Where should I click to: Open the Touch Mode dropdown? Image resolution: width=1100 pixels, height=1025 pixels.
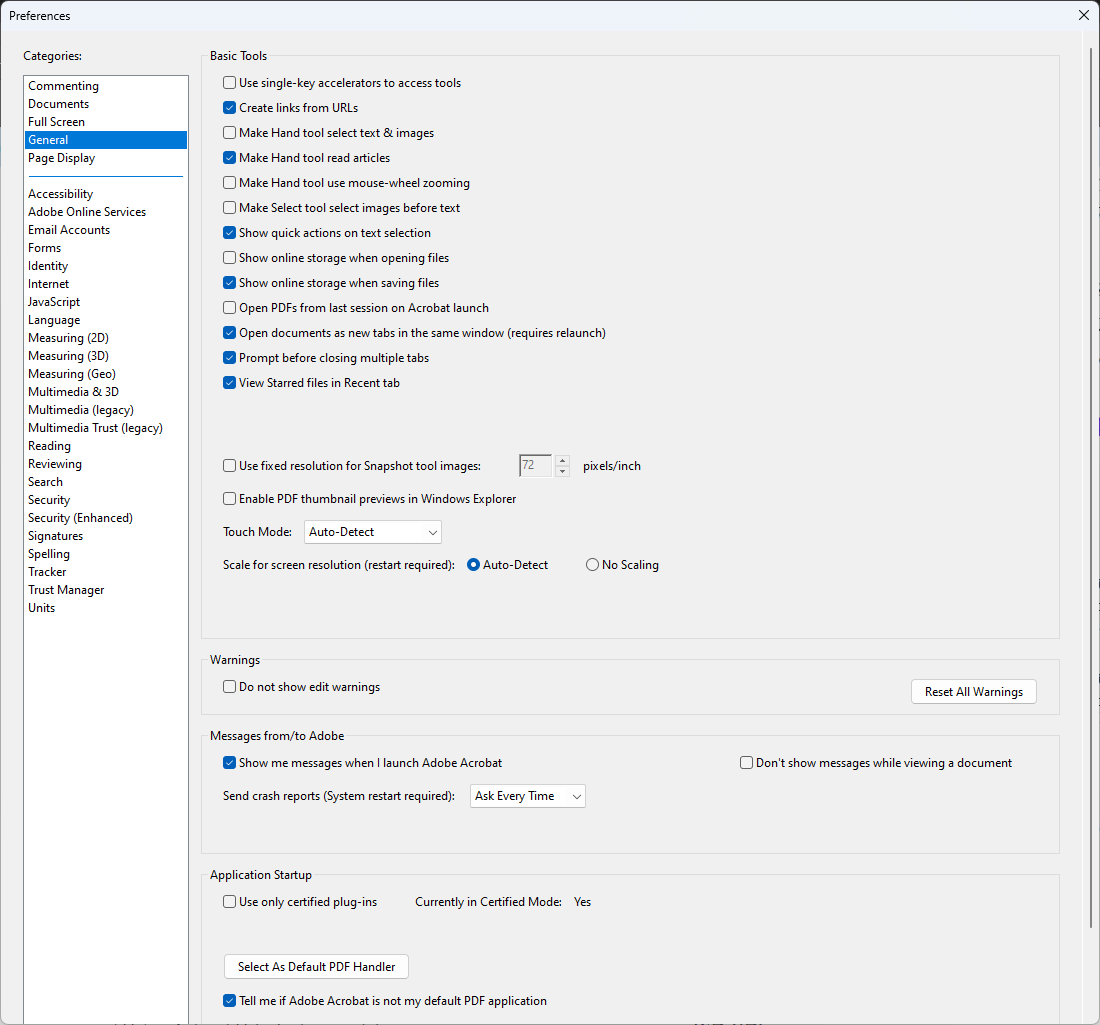click(x=372, y=532)
